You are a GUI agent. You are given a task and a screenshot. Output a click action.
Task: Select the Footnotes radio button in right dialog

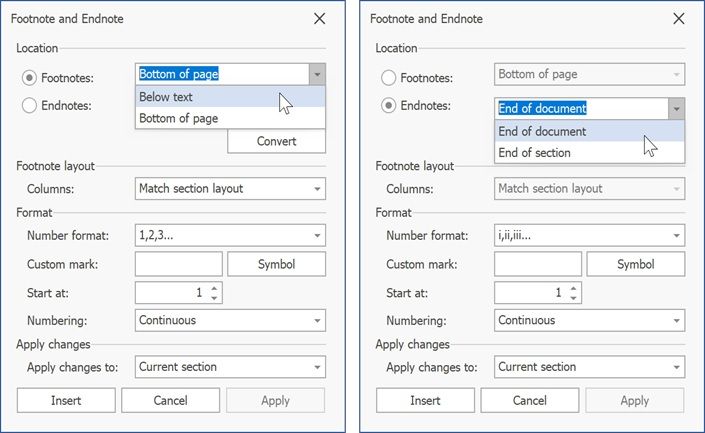388,78
